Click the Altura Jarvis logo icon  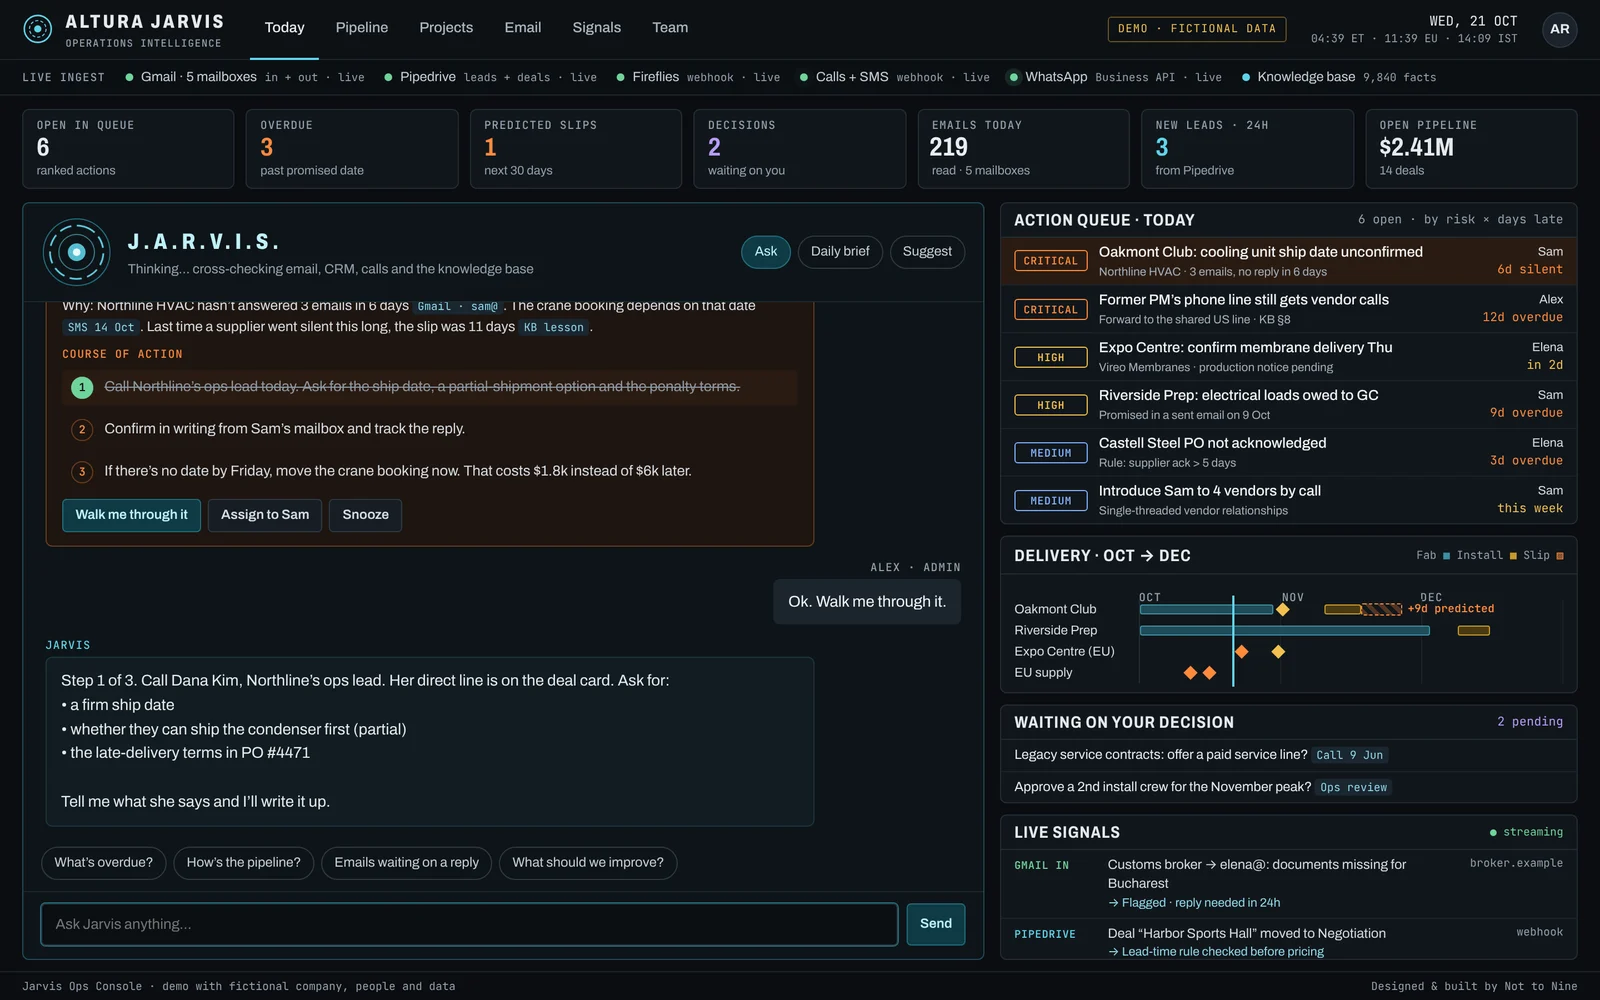[x=38, y=29]
